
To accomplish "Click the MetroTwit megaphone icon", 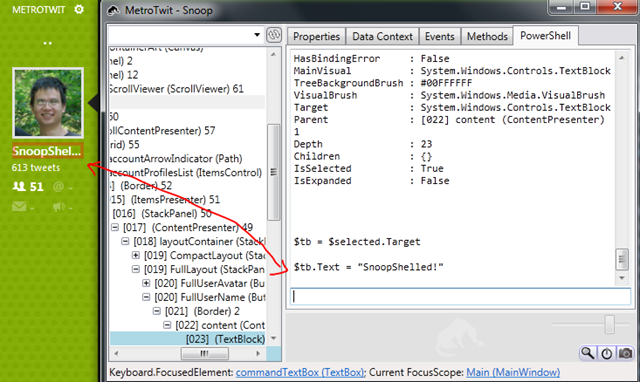I will pyautogui.click(x=58, y=207).
